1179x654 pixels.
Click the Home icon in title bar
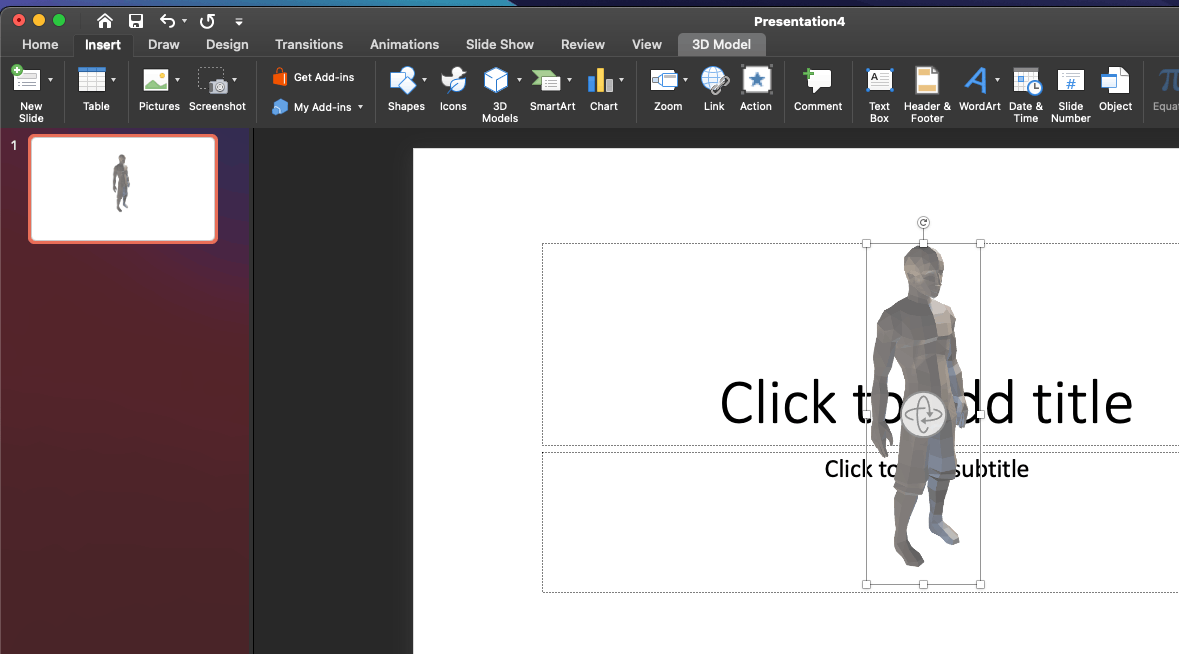coord(105,21)
